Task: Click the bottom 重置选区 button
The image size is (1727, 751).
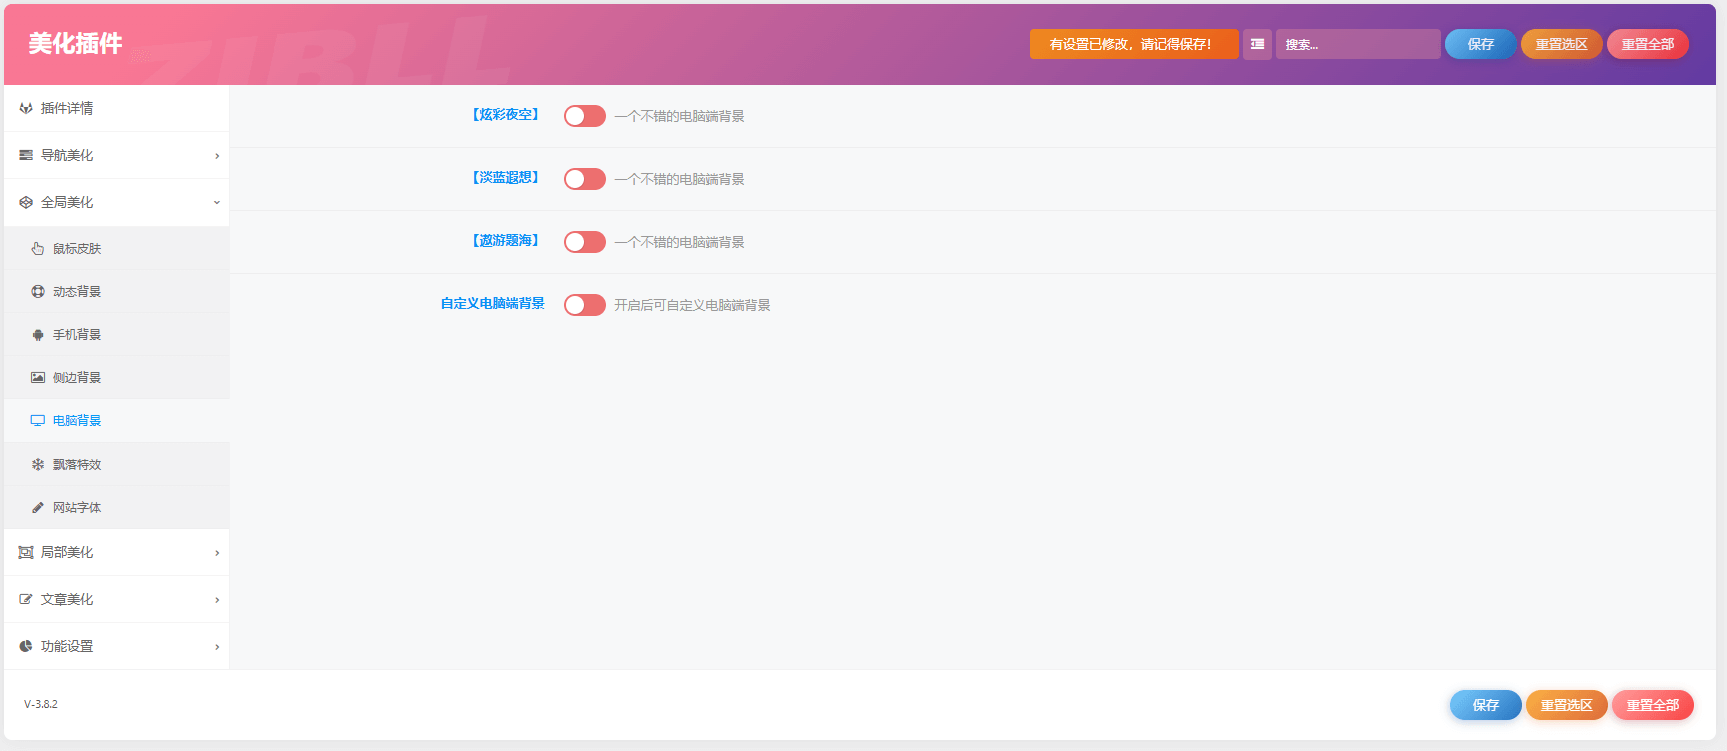Action: (x=1567, y=705)
